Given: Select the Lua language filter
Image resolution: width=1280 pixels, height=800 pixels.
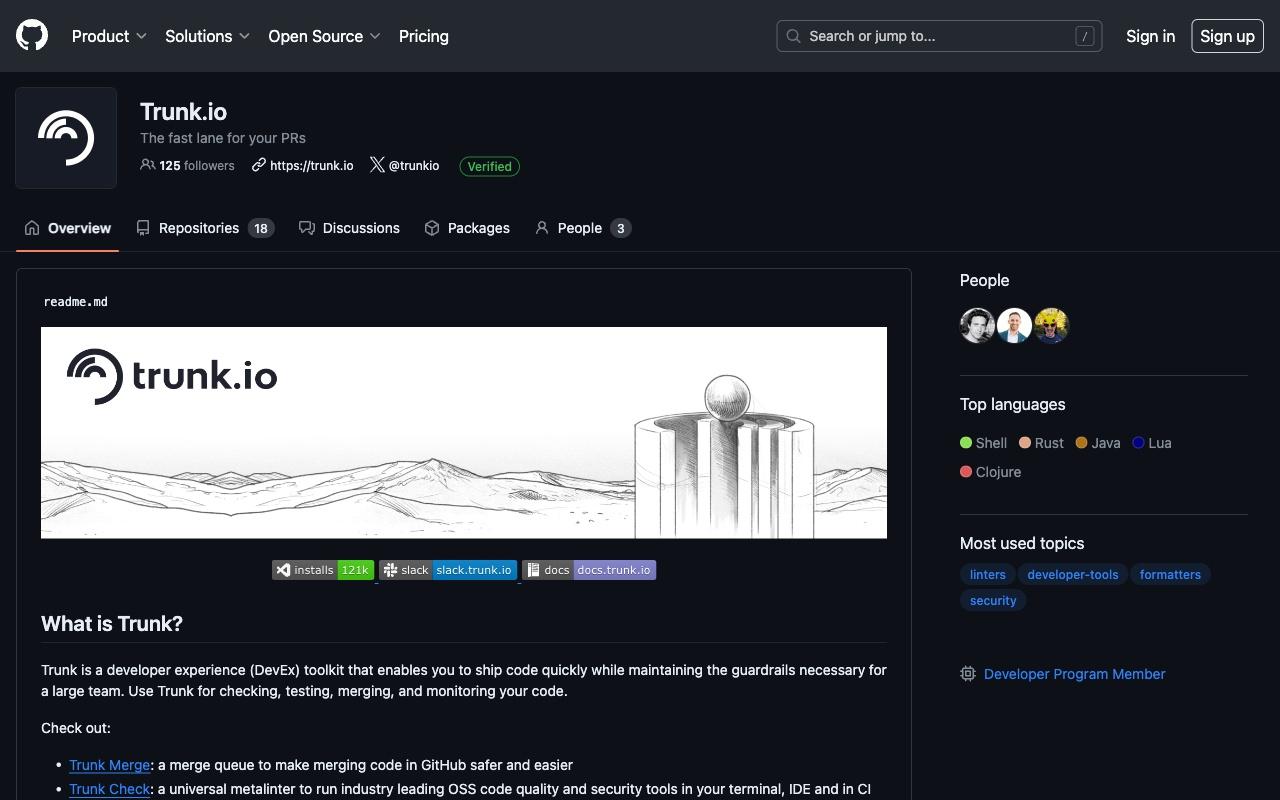Looking at the screenshot, I should point(1152,443).
